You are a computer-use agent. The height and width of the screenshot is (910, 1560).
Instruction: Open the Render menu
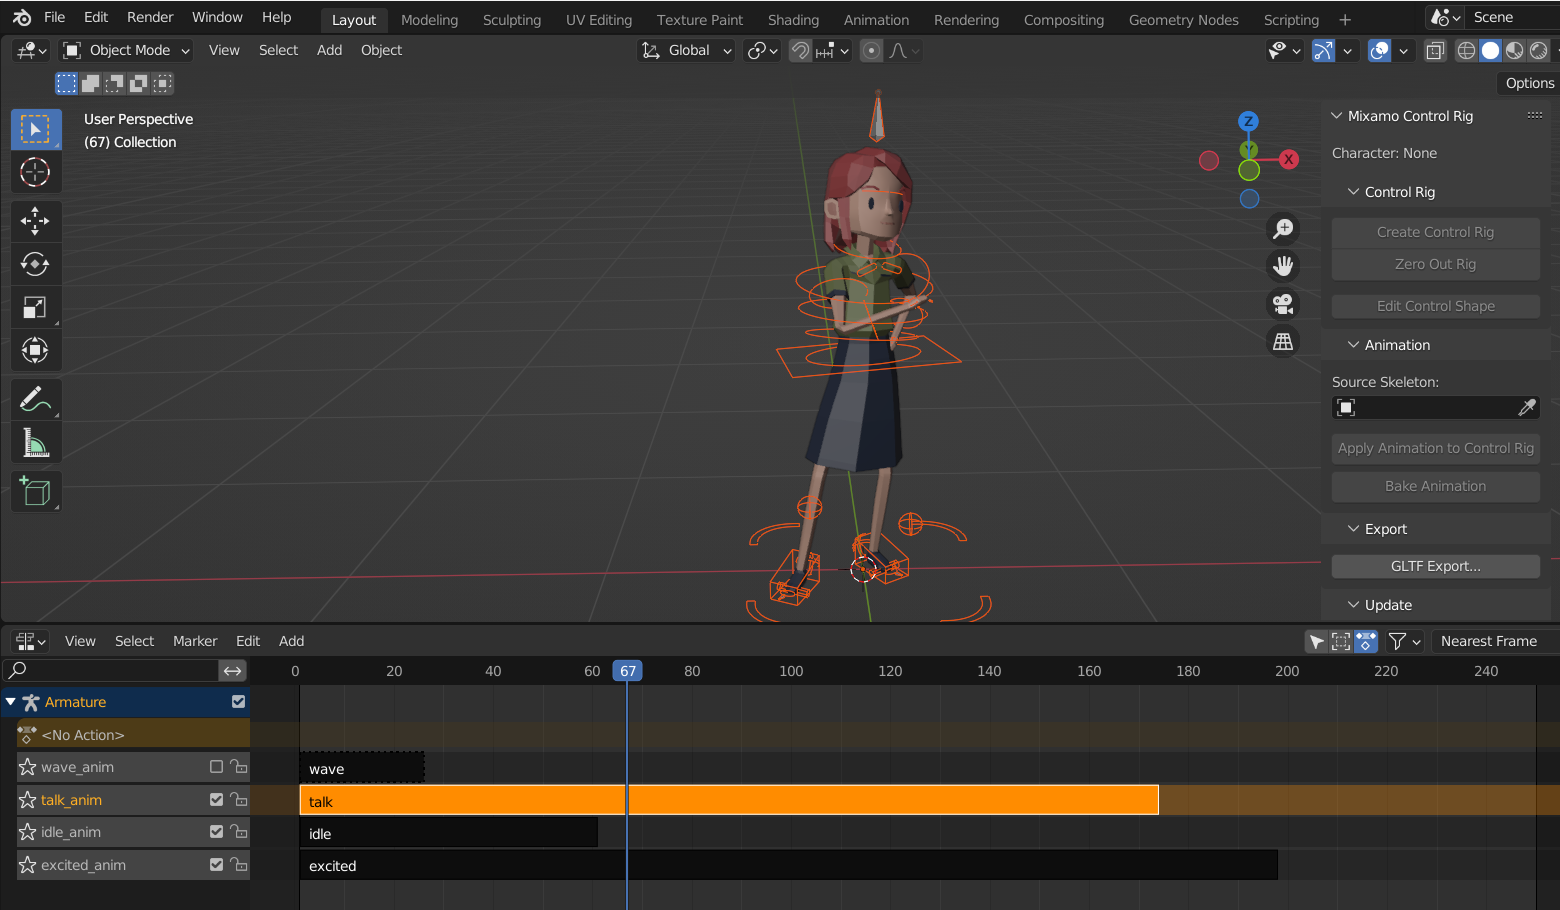150,17
